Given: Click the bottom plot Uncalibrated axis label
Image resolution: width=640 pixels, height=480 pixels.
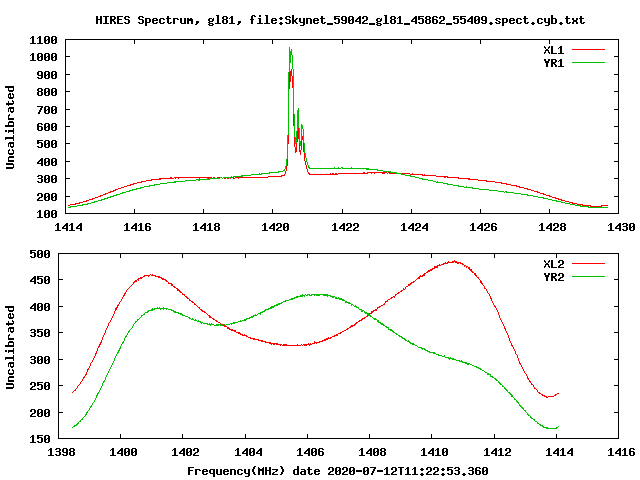Looking at the screenshot, I should (10, 347).
